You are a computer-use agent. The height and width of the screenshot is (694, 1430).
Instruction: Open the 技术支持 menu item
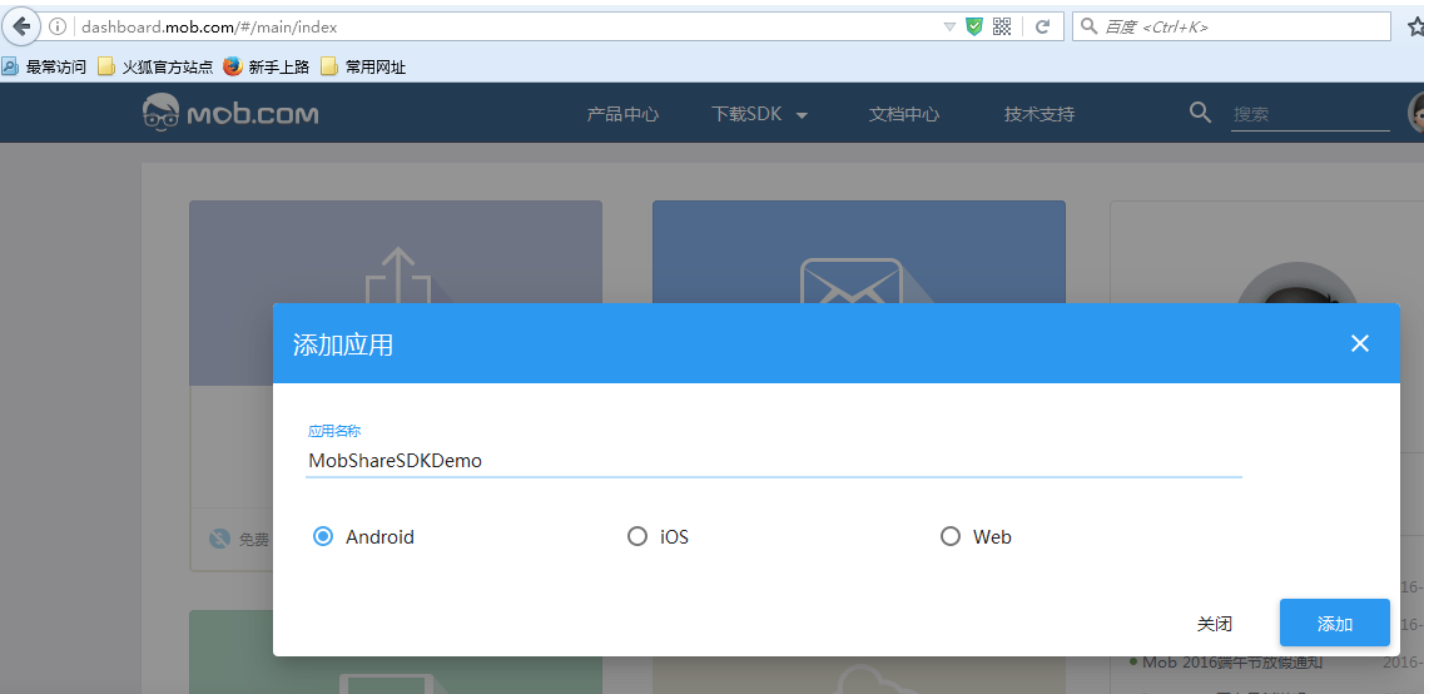point(1039,114)
